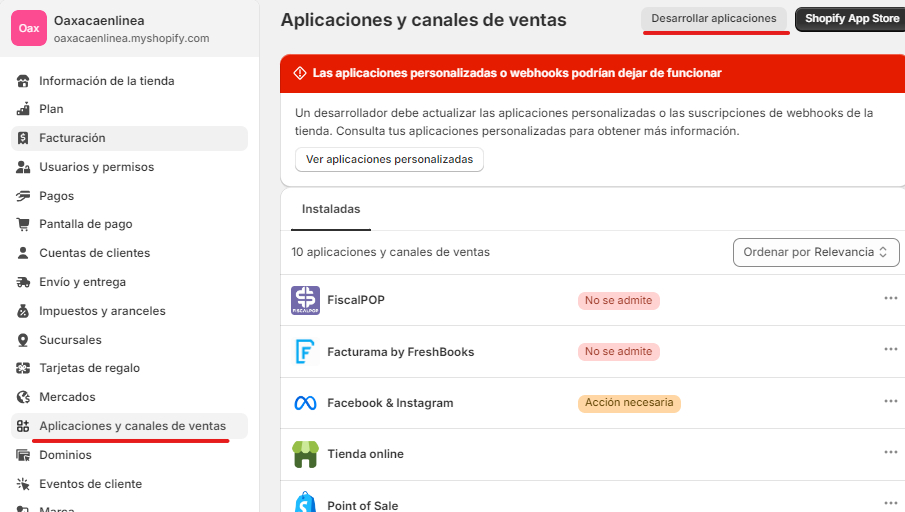
Task: Open the Shopify App Store button
Action: 851,19
